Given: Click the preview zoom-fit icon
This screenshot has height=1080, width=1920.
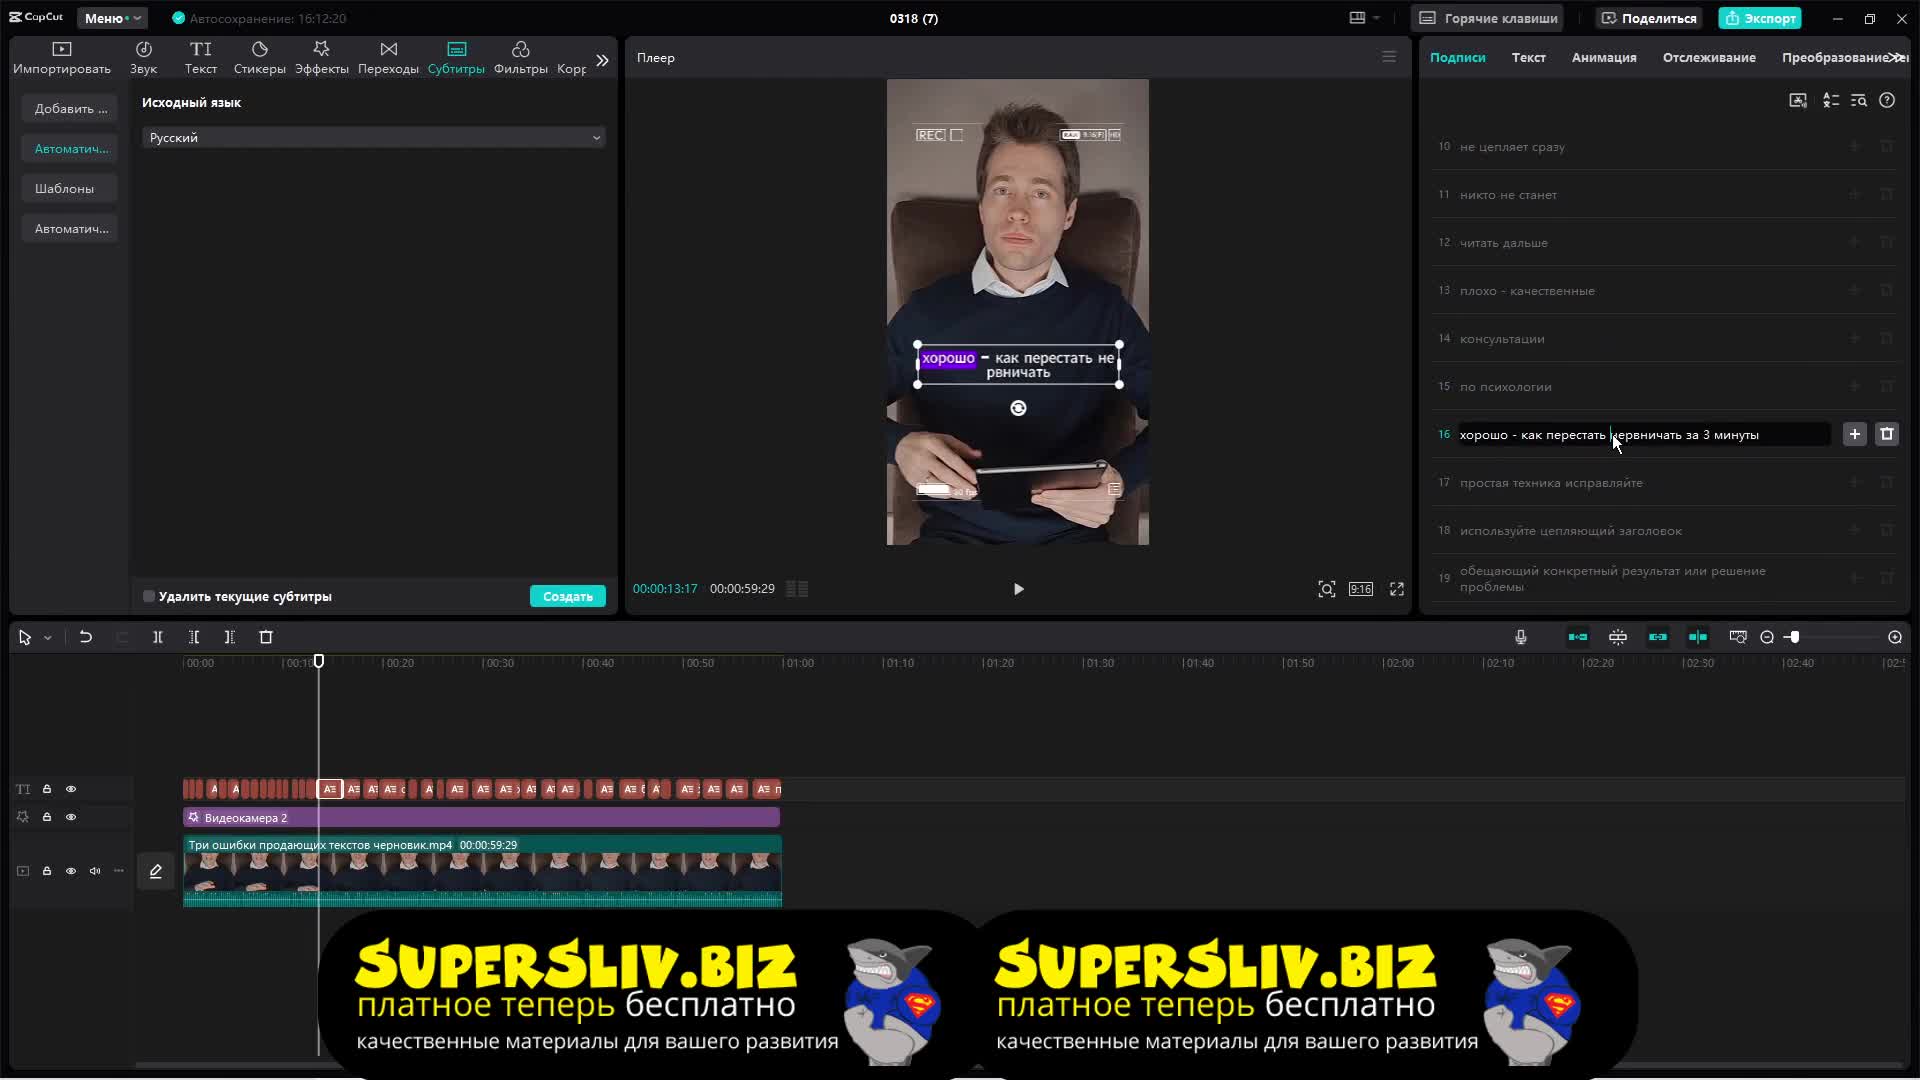Looking at the screenshot, I should 1327,589.
